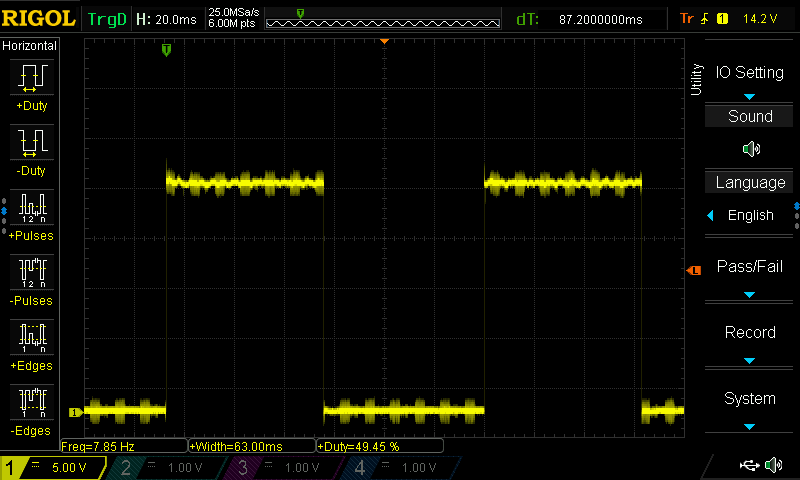Image resolution: width=800 pixels, height=480 pixels.
Task: Open the IO Setting menu
Action: coord(749,72)
